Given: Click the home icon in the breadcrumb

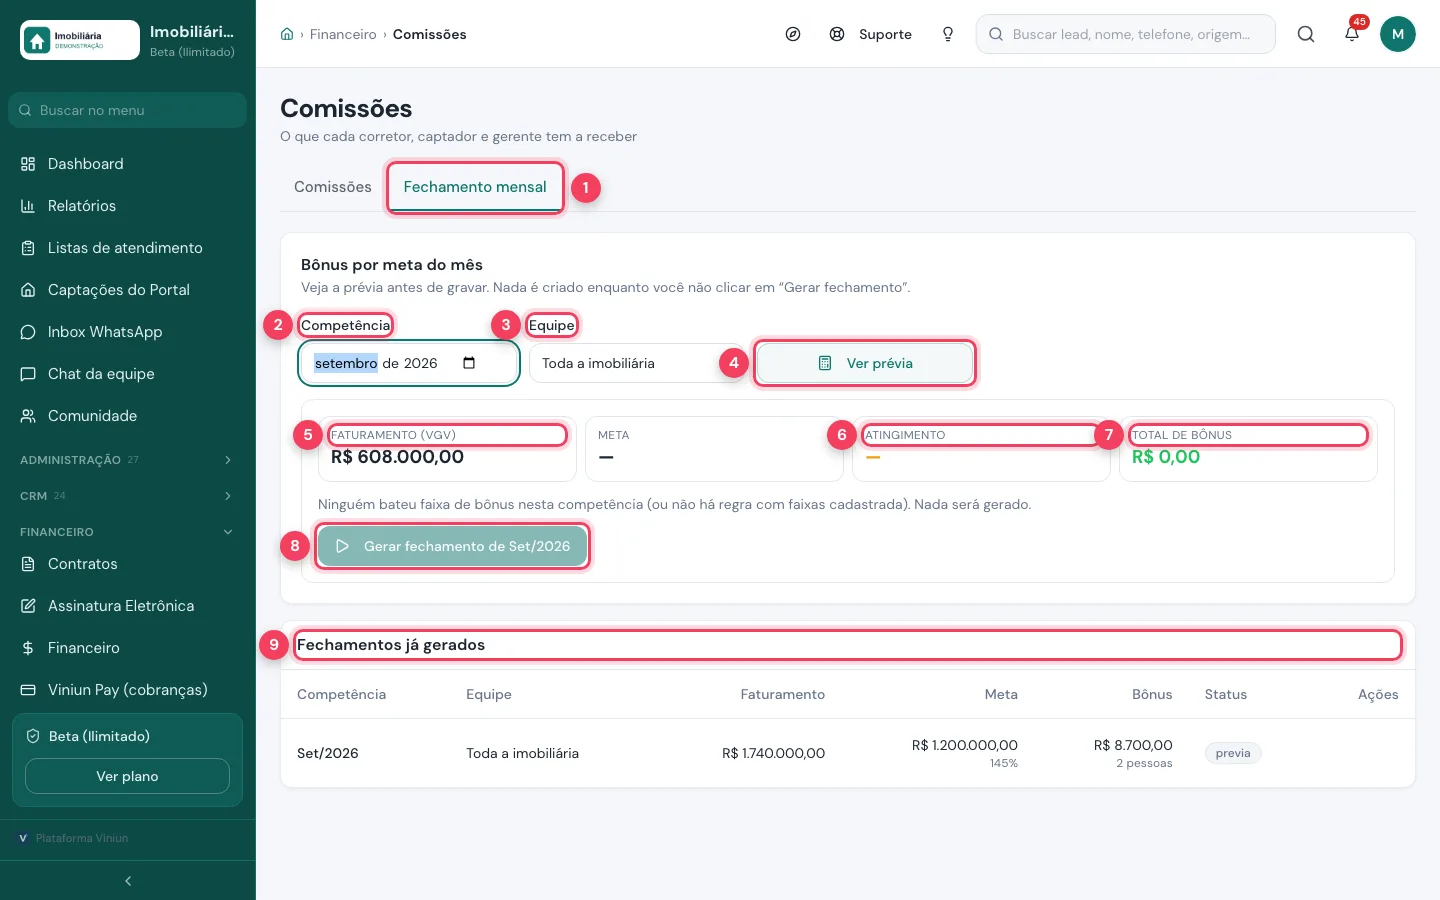Looking at the screenshot, I should (x=287, y=34).
